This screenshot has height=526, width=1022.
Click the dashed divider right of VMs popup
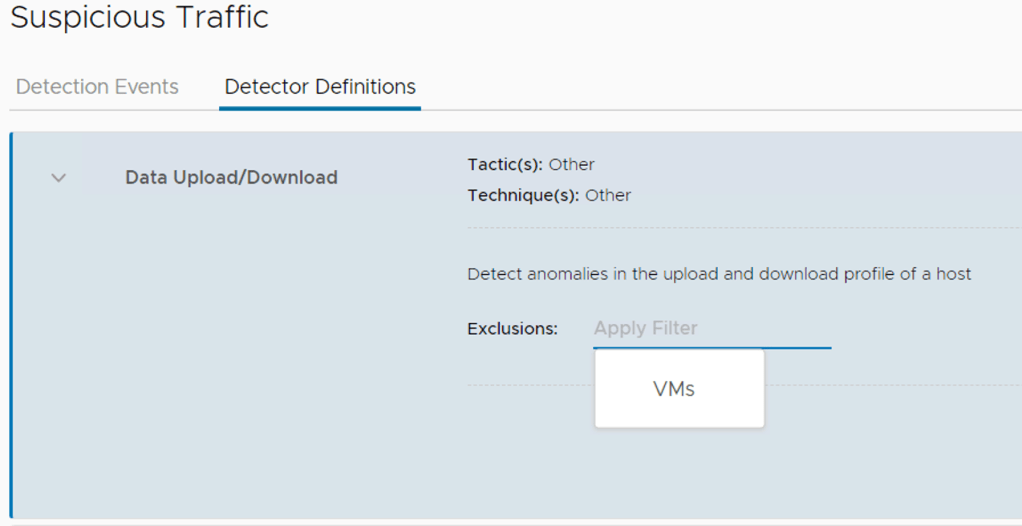[890, 385]
